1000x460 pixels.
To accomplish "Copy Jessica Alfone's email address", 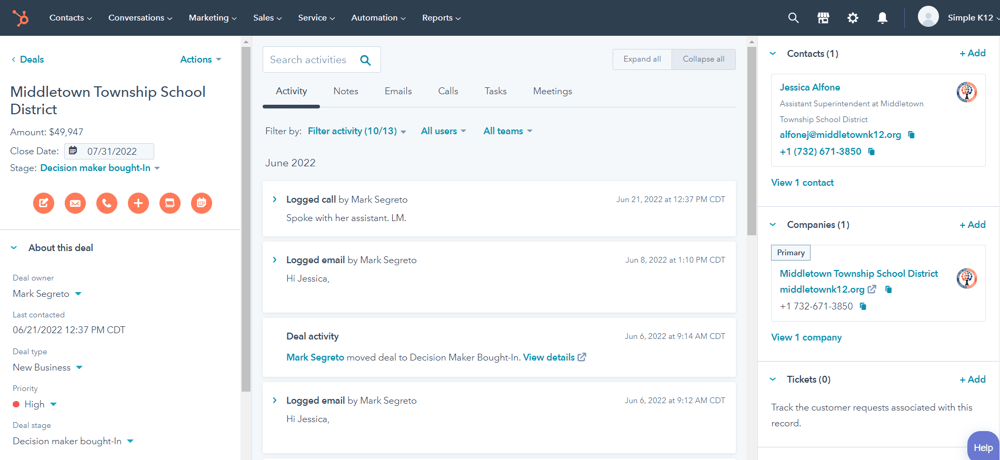I will point(911,135).
